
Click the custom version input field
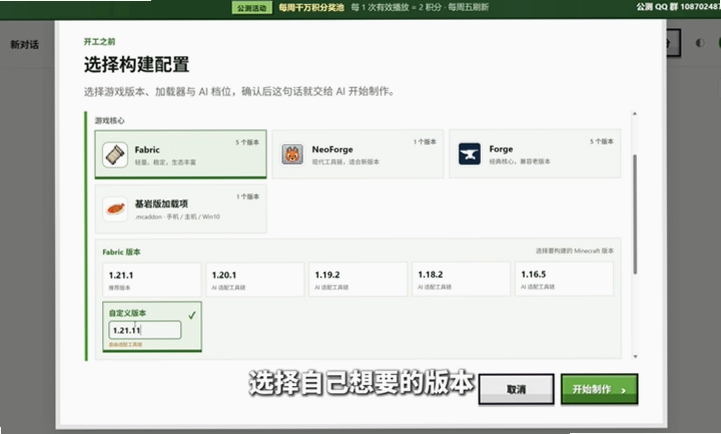coord(145,330)
